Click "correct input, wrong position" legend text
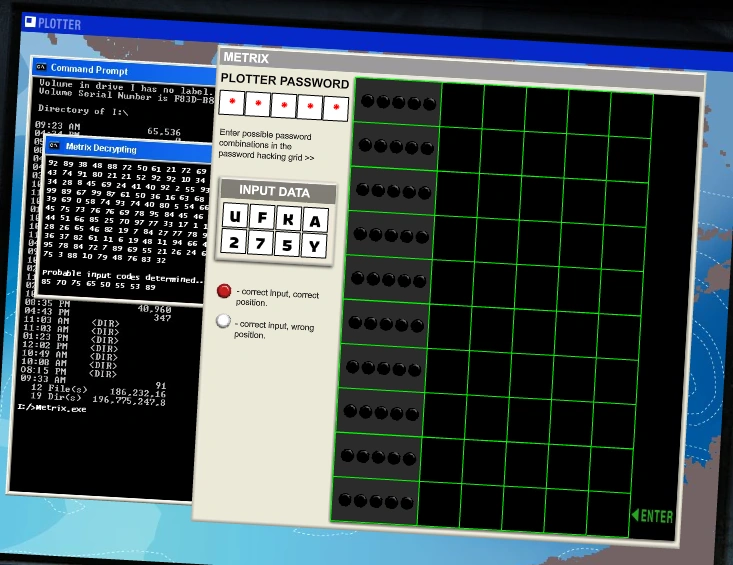 274,329
